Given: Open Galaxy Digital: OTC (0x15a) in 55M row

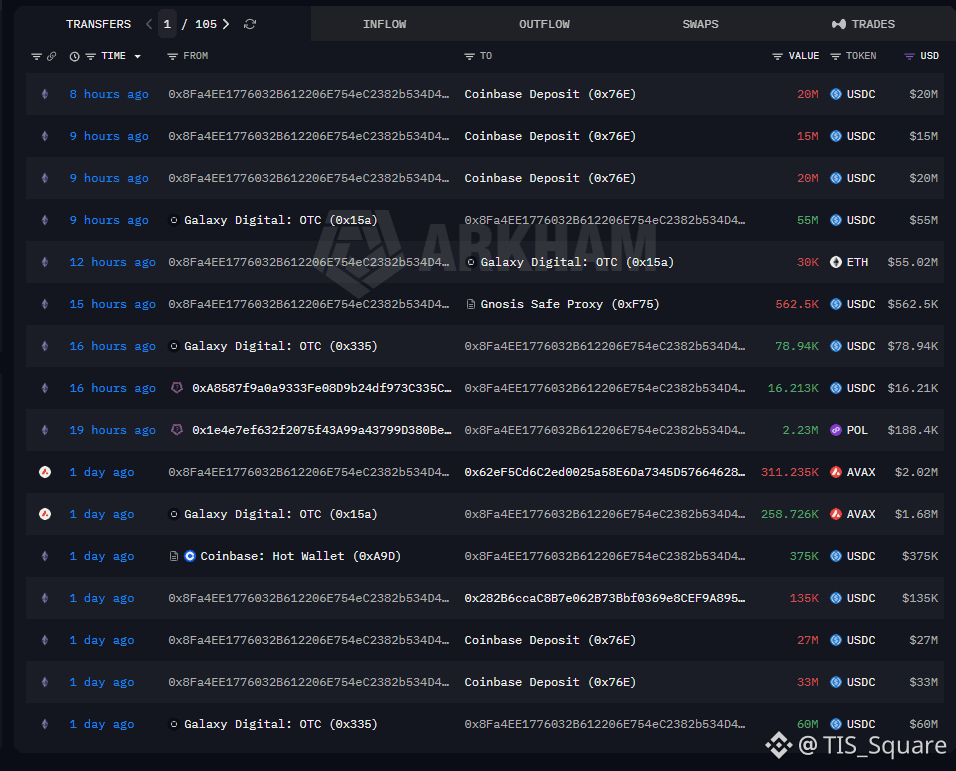Looking at the screenshot, I should click(x=280, y=221).
